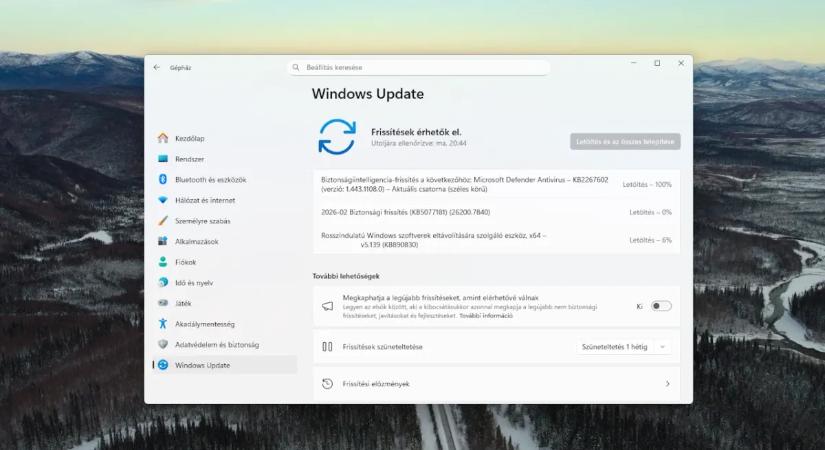Turn on the get latest updates toggle

click(x=661, y=306)
